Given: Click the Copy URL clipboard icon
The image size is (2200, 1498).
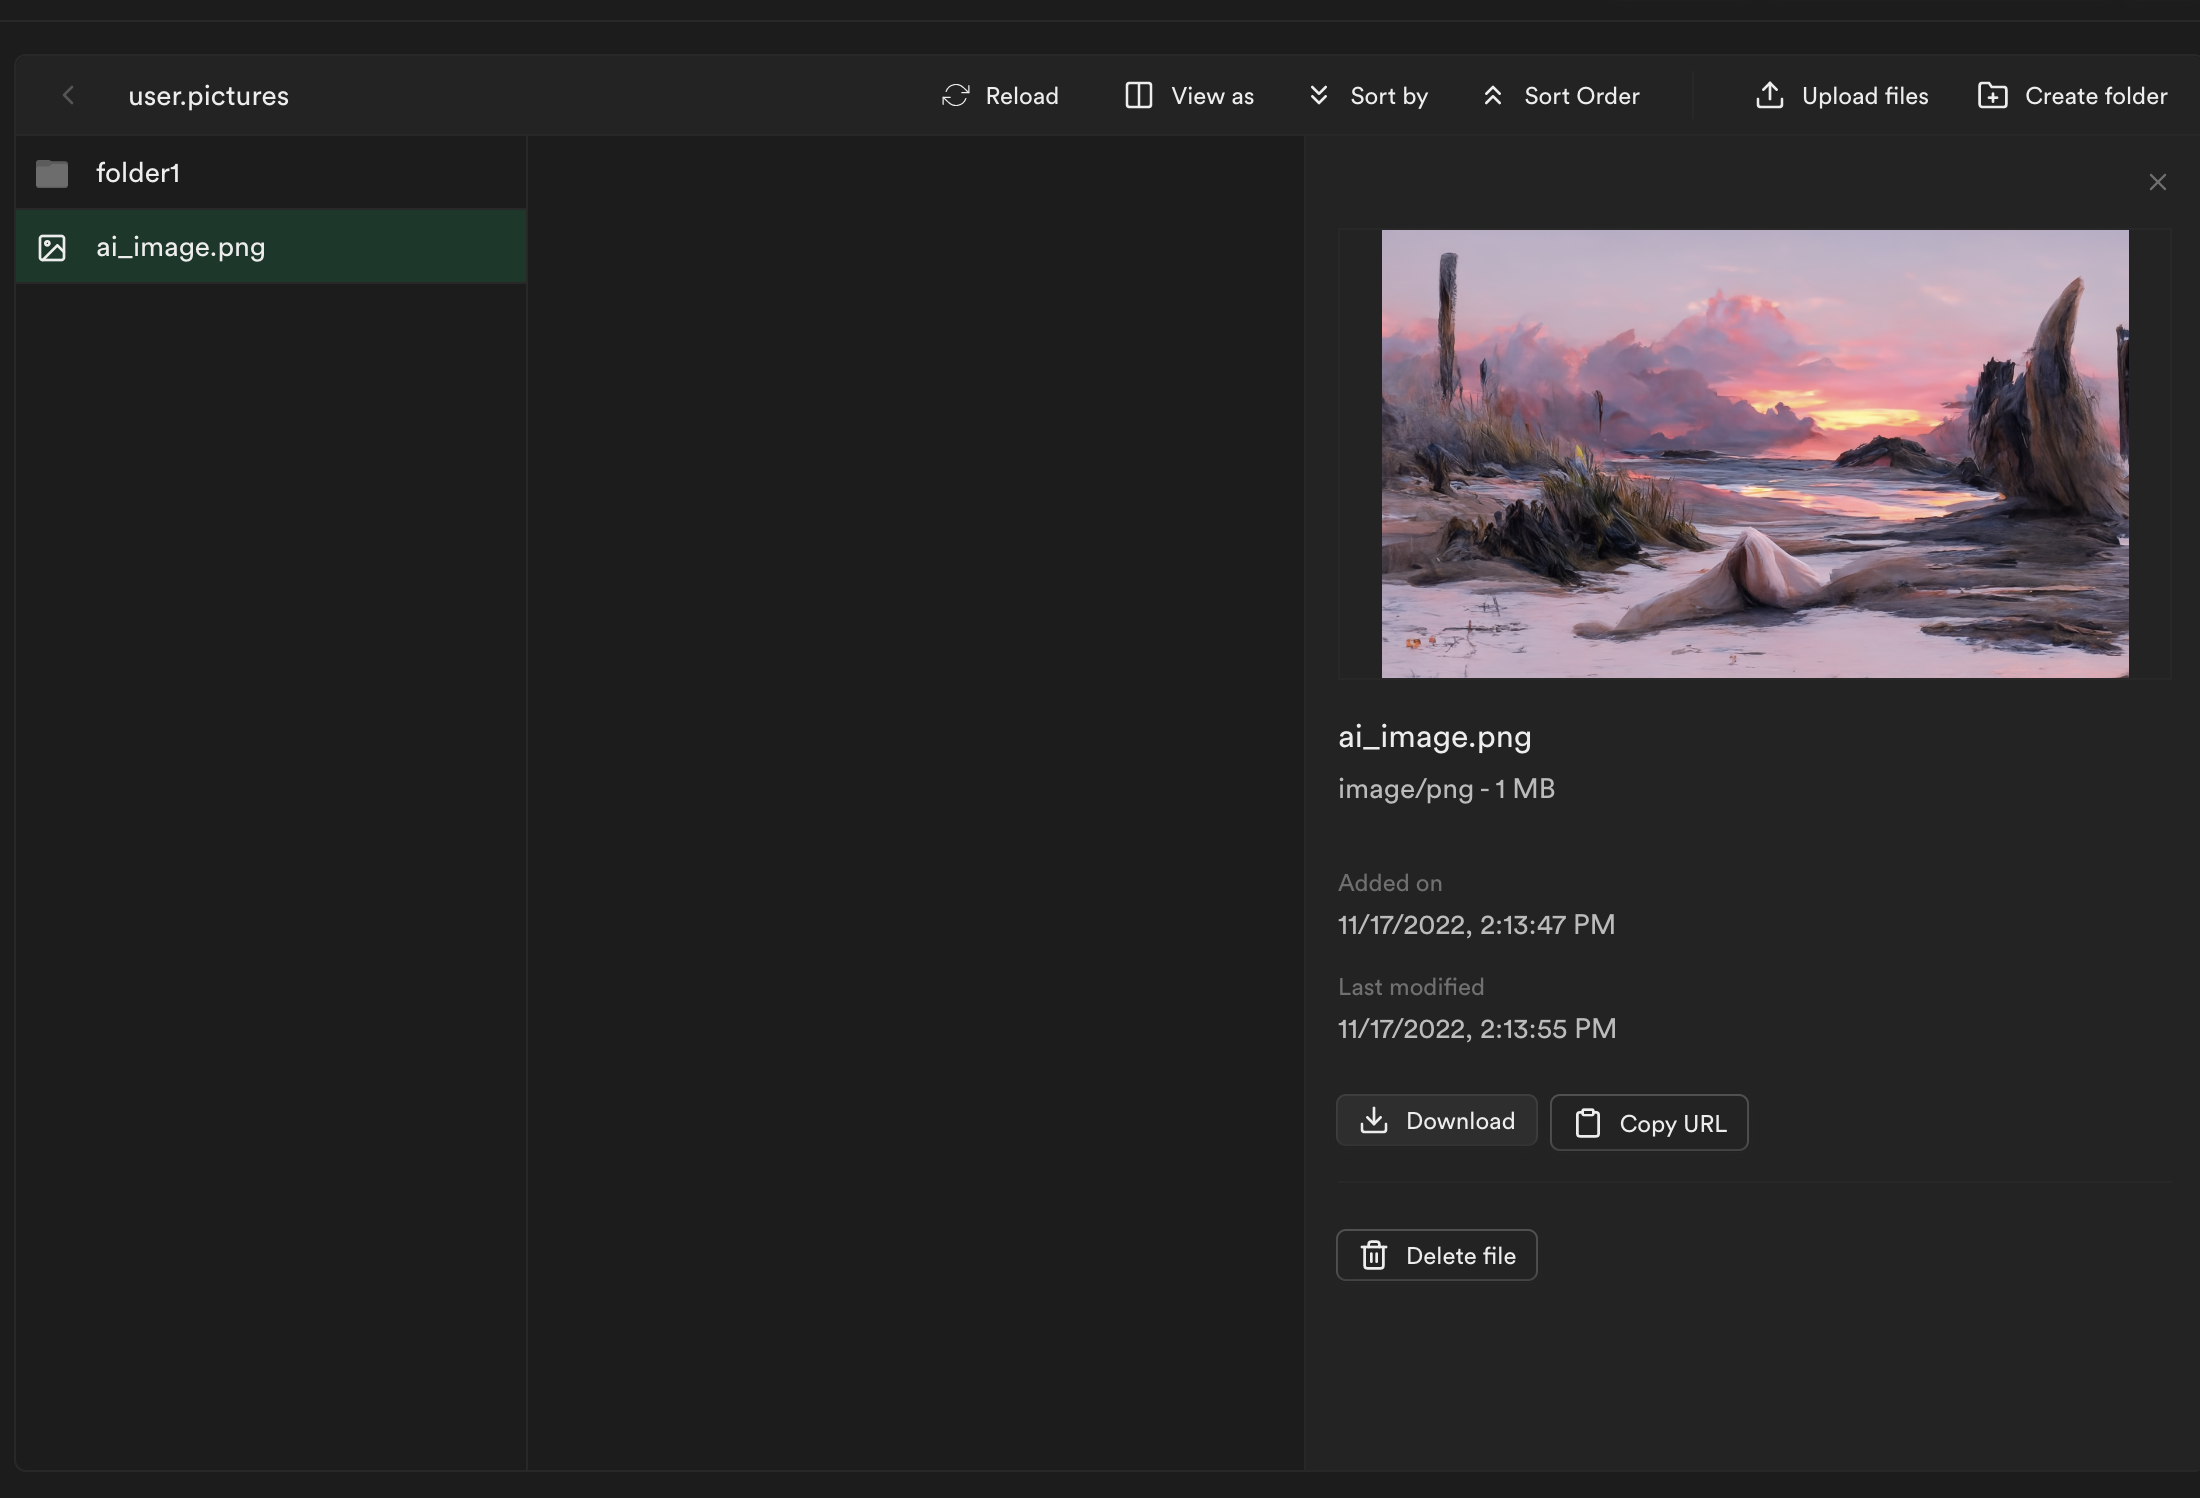Looking at the screenshot, I should 1588,1123.
